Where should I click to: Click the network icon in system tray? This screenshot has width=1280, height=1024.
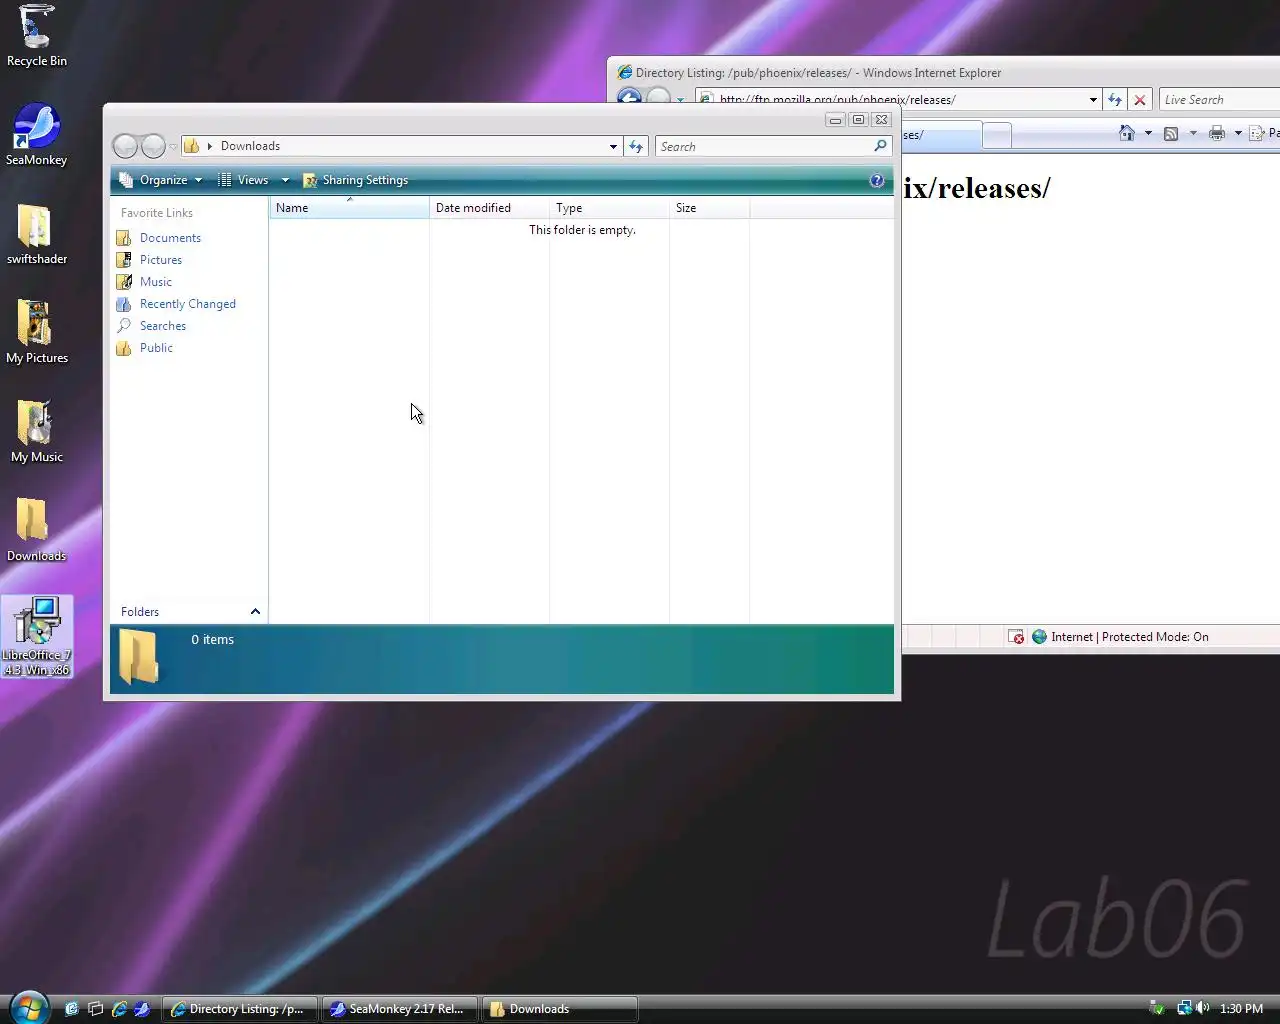pyautogui.click(x=1184, y=1008)
